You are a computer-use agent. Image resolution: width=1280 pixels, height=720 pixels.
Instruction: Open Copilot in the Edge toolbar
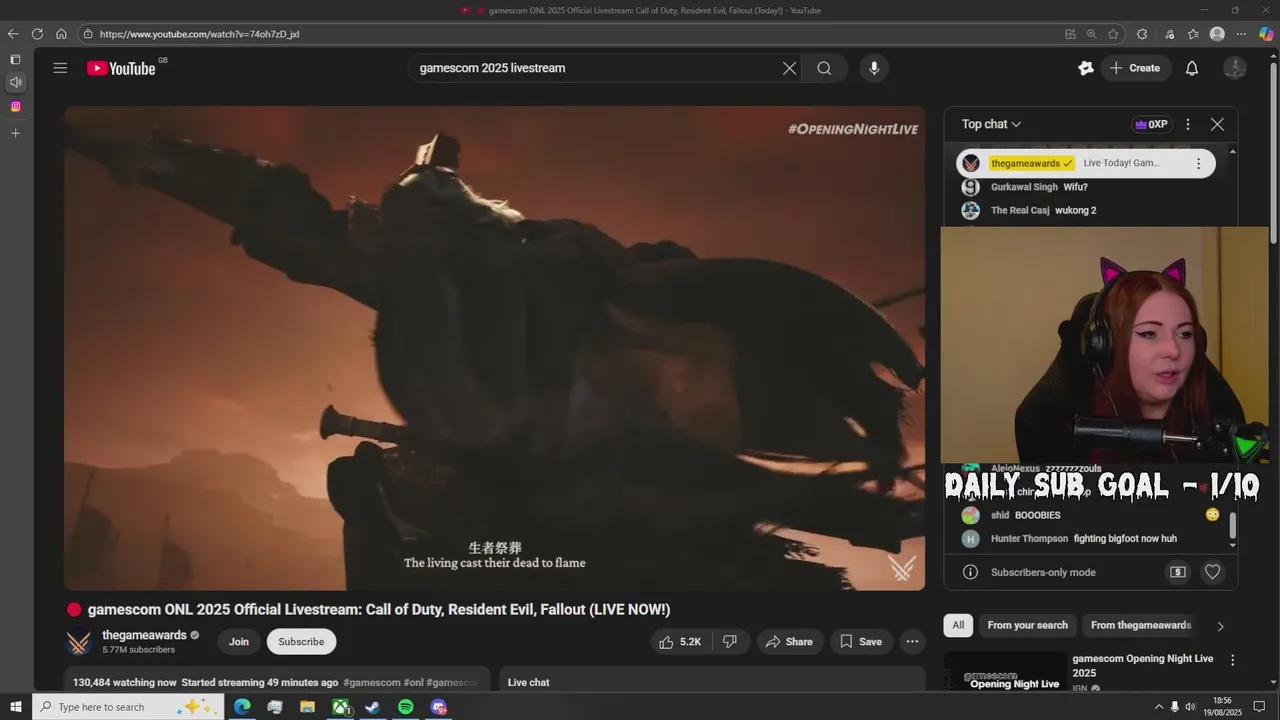[1266, 34]
